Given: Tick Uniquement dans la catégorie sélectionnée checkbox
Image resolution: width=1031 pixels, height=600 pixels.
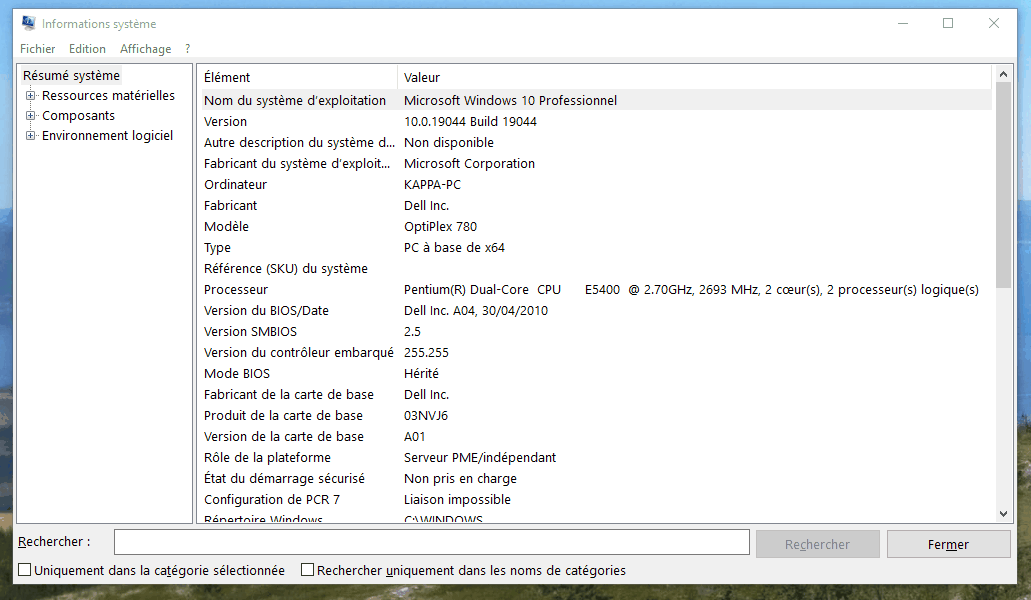Looking at the screenshot, I should click(24, 570).
